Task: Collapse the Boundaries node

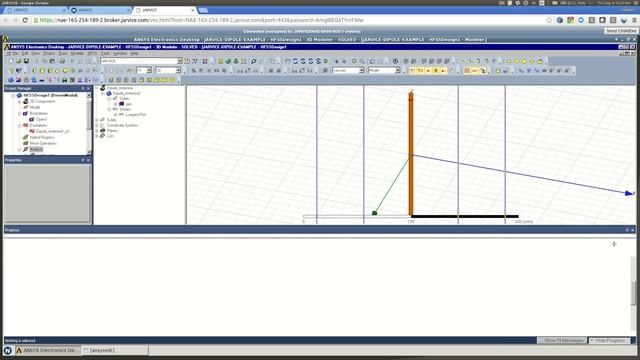Action: click(20, 113)
